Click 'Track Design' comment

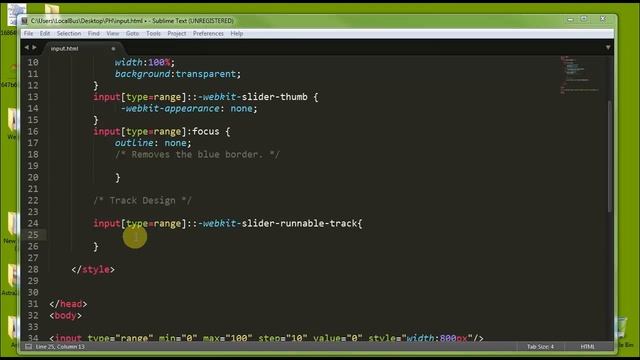click(x=142, y=200)
